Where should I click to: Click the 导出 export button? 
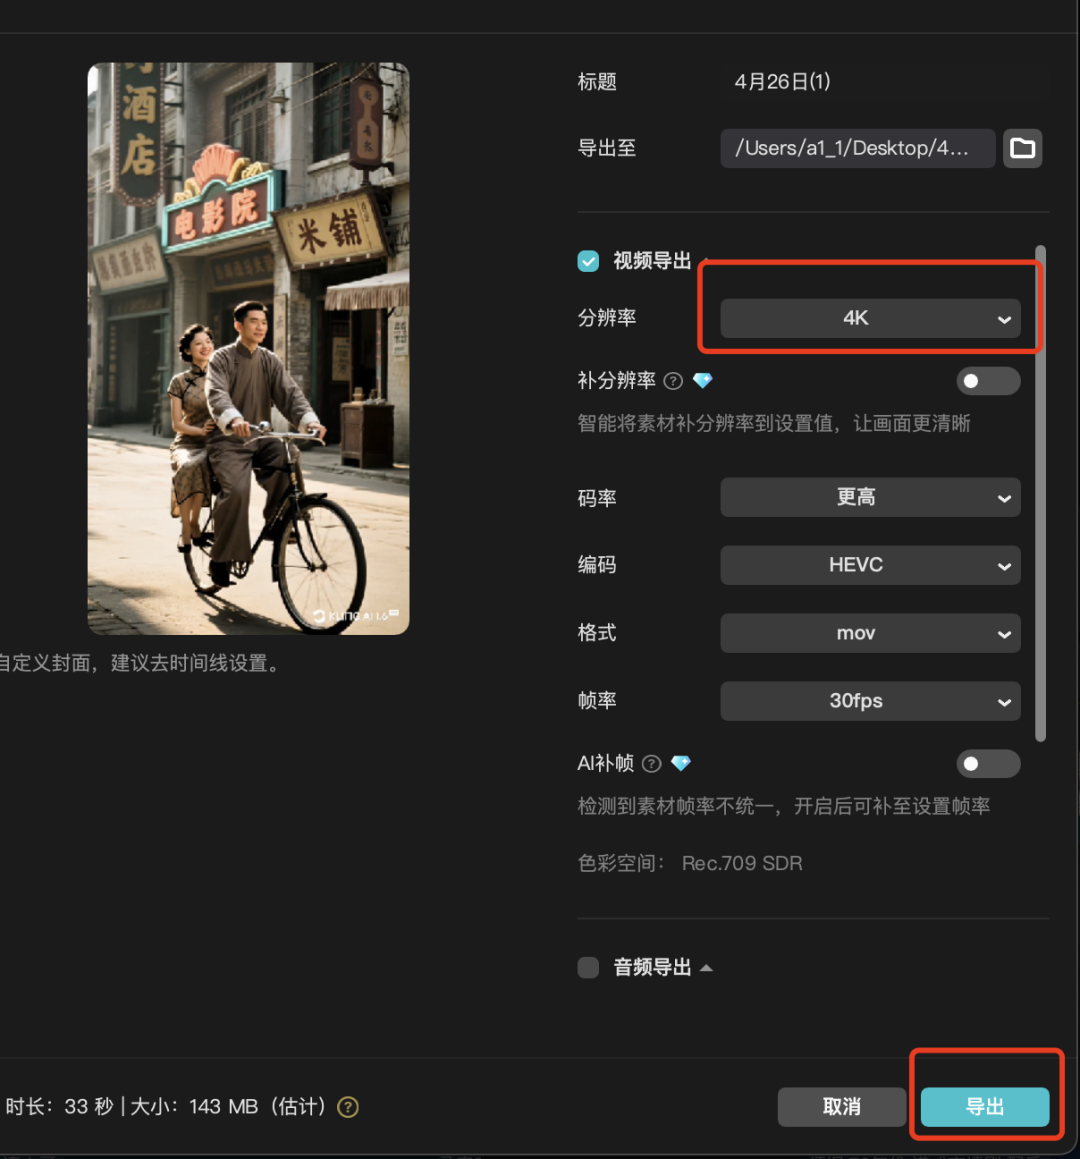pos(985,1107)
